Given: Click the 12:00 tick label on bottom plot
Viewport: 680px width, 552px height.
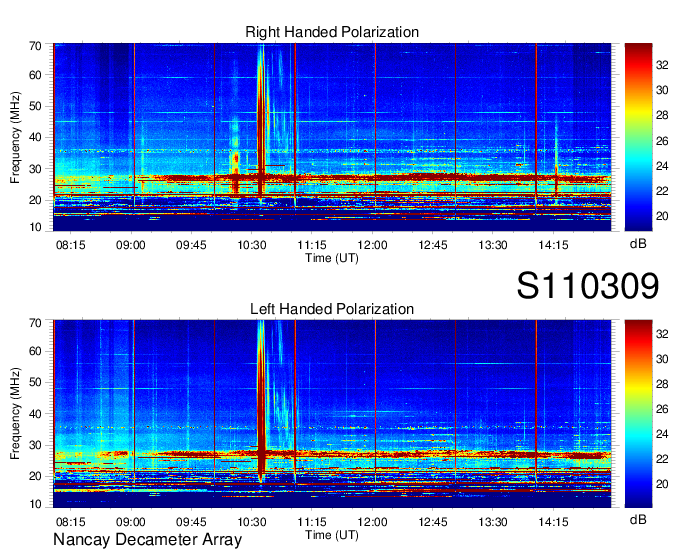Looking at the screenshot, I should pos(373,522).
